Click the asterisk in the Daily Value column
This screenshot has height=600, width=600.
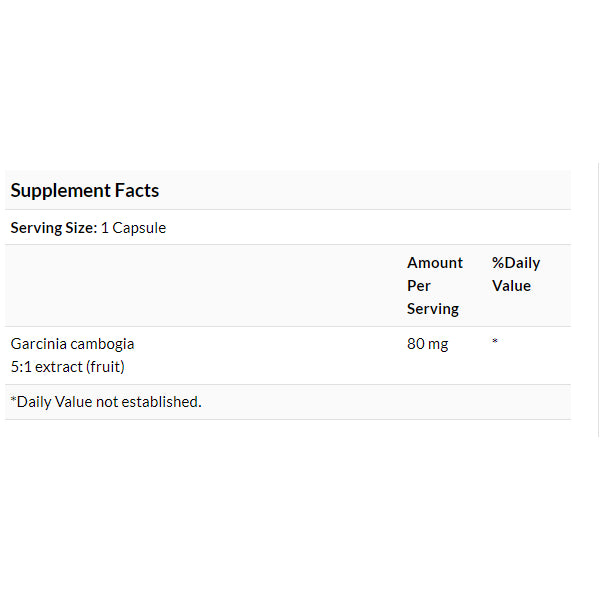click(x=495, y=344)
